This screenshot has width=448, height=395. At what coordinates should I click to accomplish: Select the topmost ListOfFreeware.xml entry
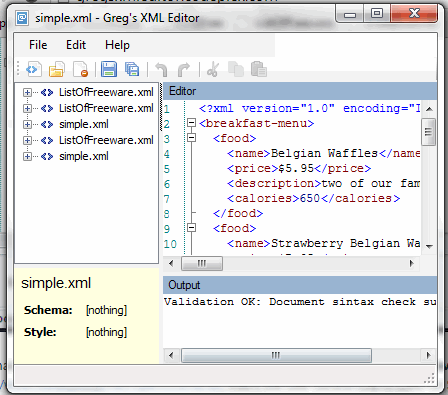(x=106, y=92)
